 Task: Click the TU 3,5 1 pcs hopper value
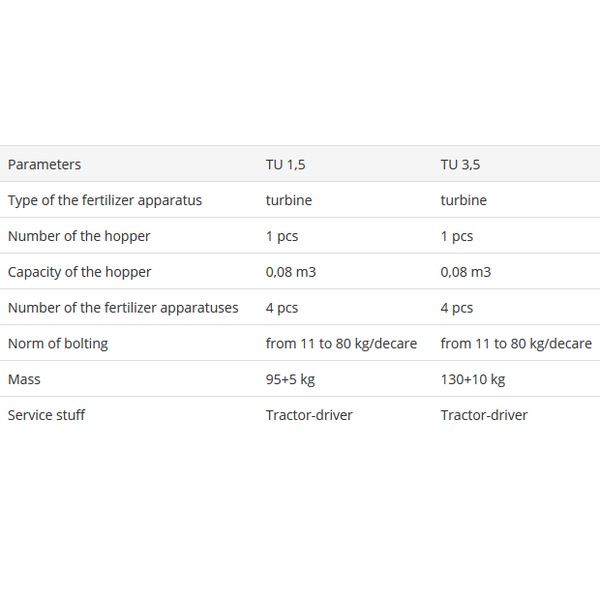point(457,236)
